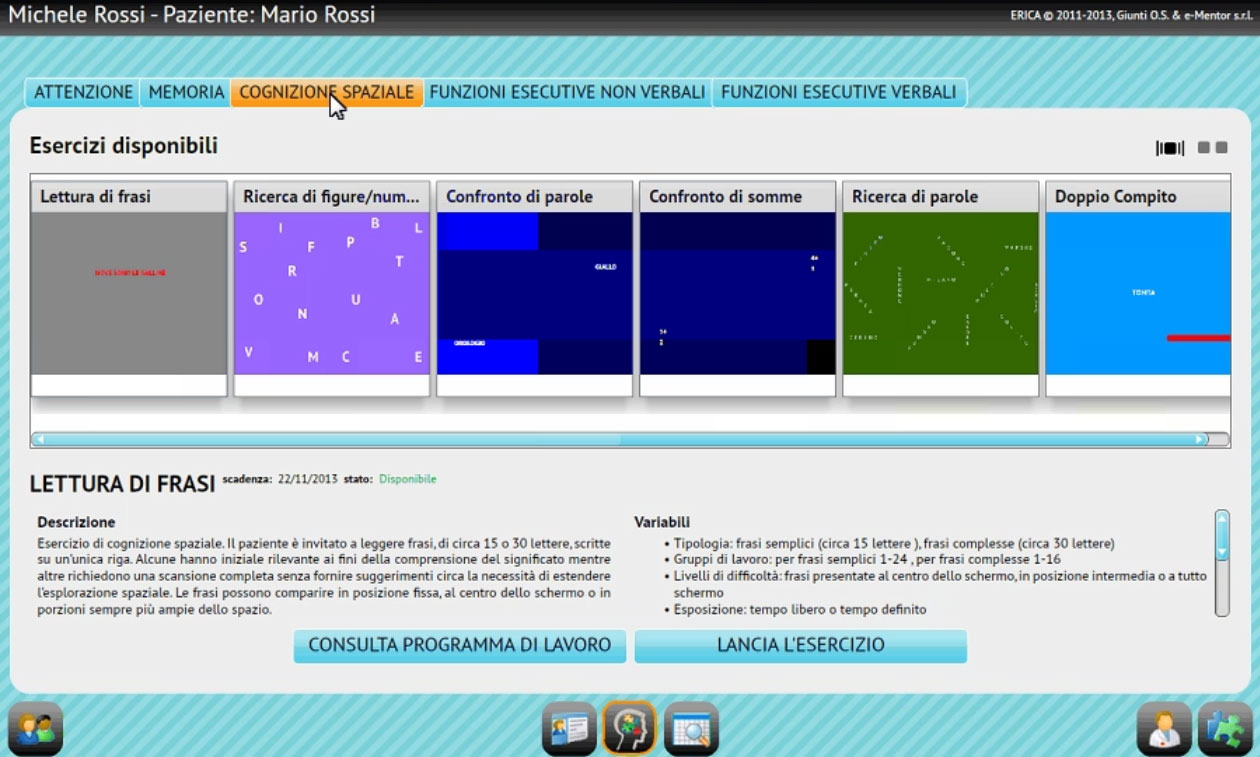This screenshot has width=1260, height=757.
Task: Switch to the MEMORIA tab
Action: click(186, 92)
